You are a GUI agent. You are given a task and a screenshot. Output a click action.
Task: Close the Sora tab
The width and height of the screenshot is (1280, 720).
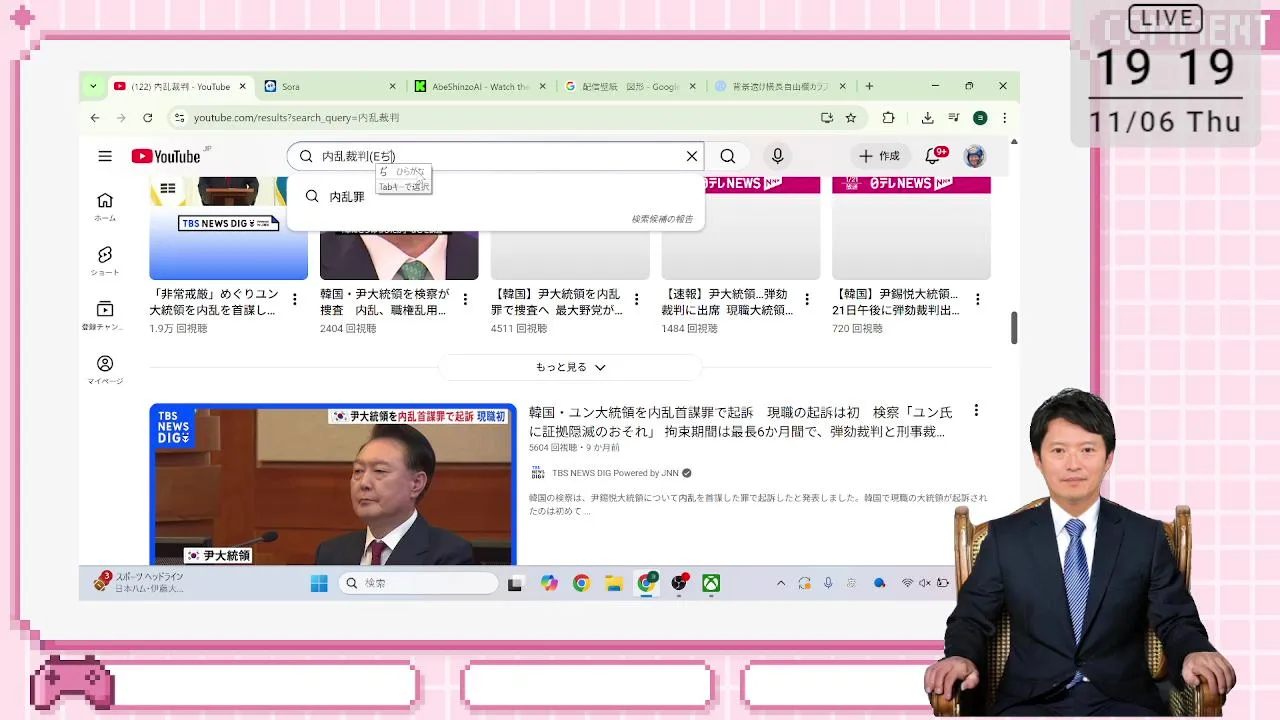[392, 86]
